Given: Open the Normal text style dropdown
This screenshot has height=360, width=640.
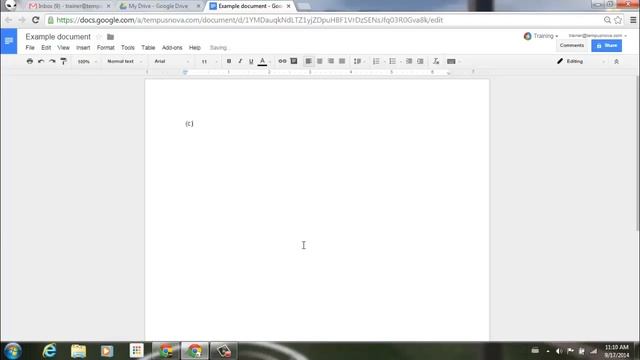Looking at the screenshot, I should [124, 61].
